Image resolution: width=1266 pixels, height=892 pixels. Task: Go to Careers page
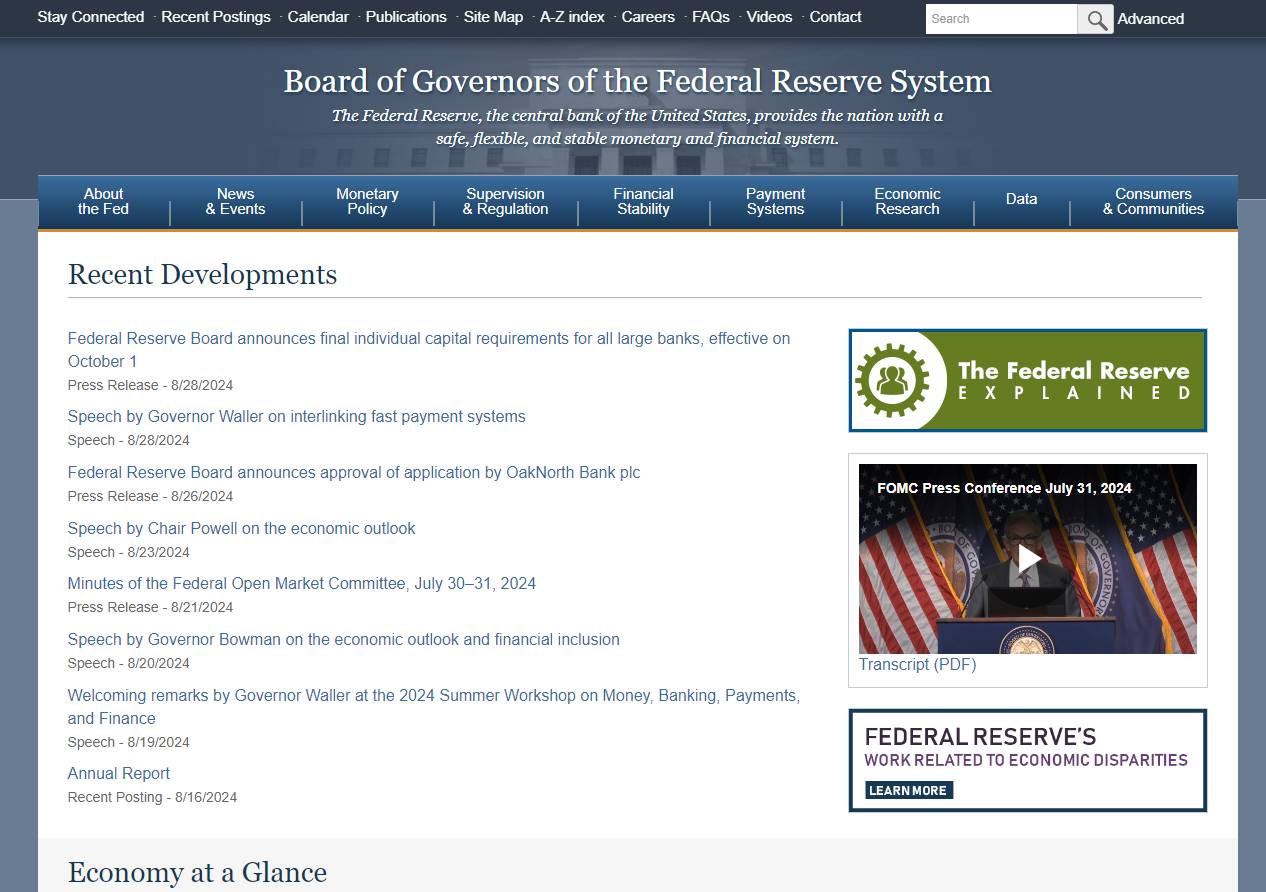pyautogui.click(x=648, y=17)
